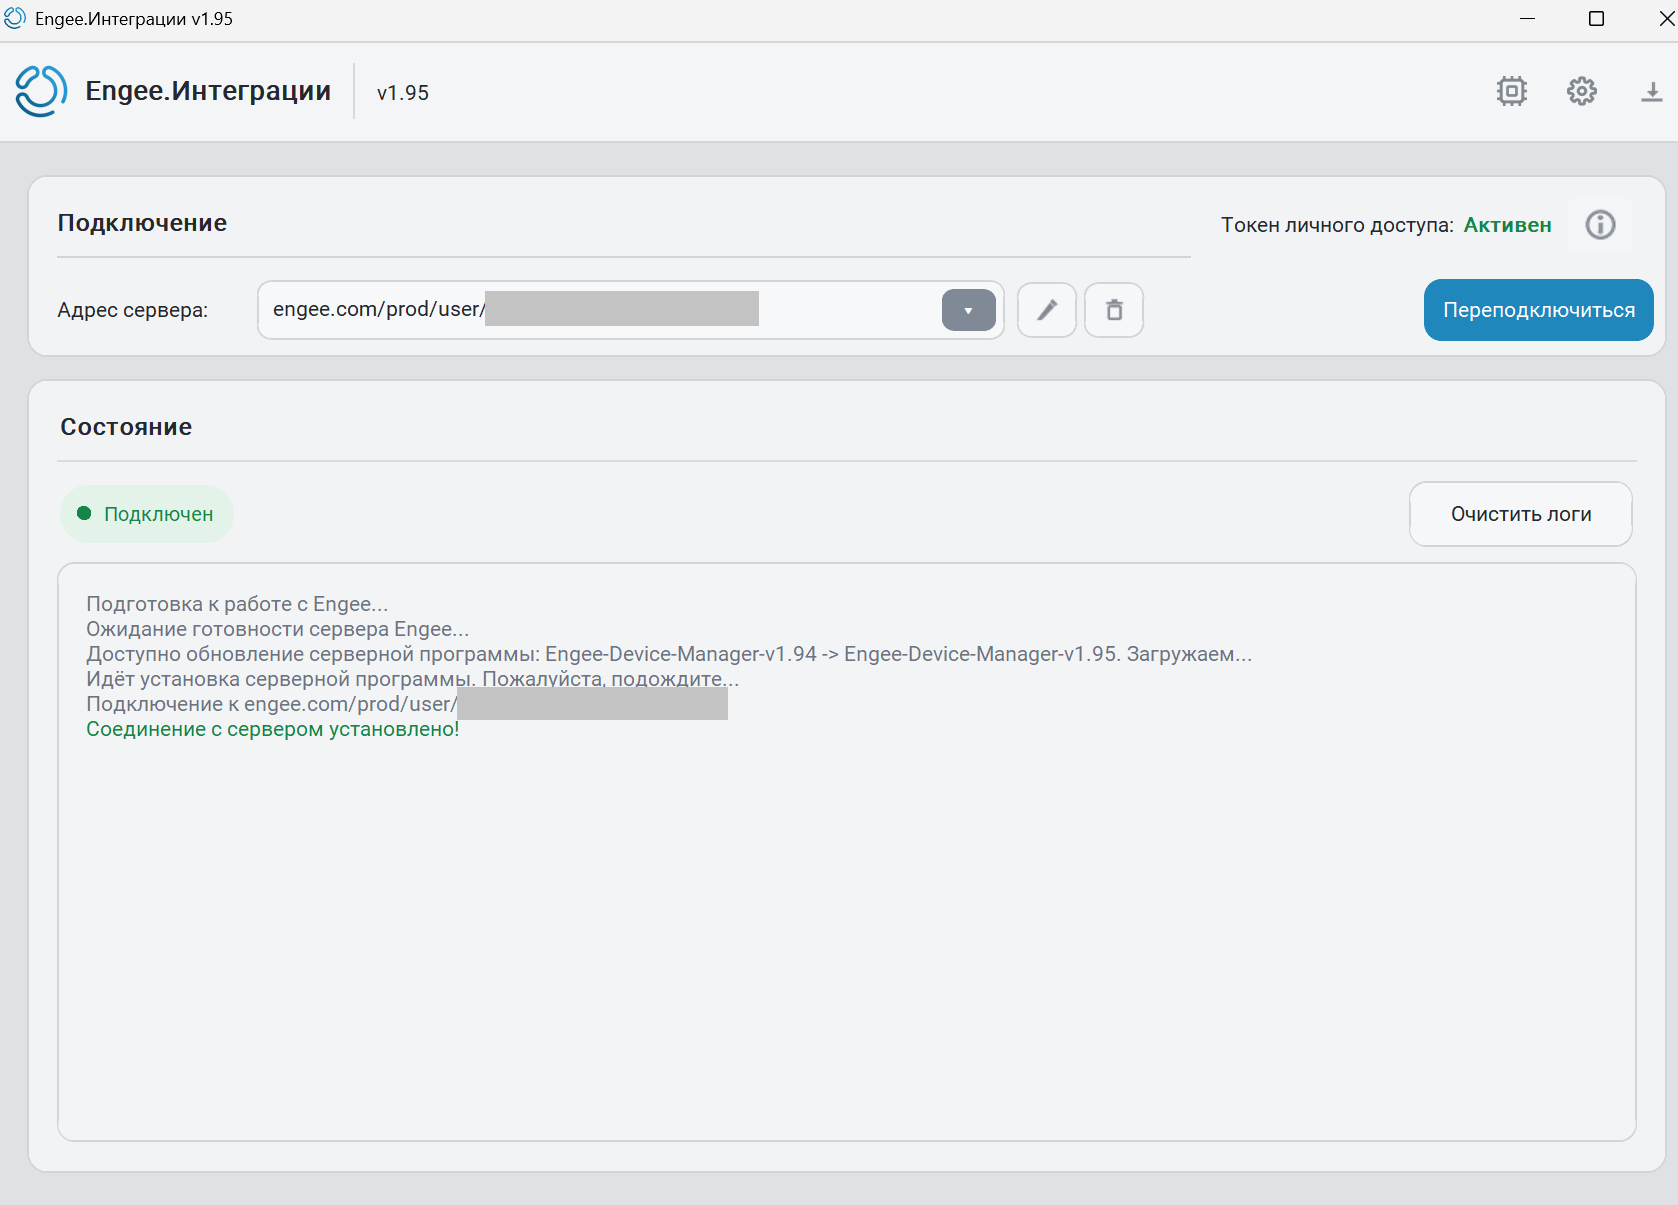Click the Состояние section heading
This screenshot has width=1678, height=1205.
(x=126, y=427)
